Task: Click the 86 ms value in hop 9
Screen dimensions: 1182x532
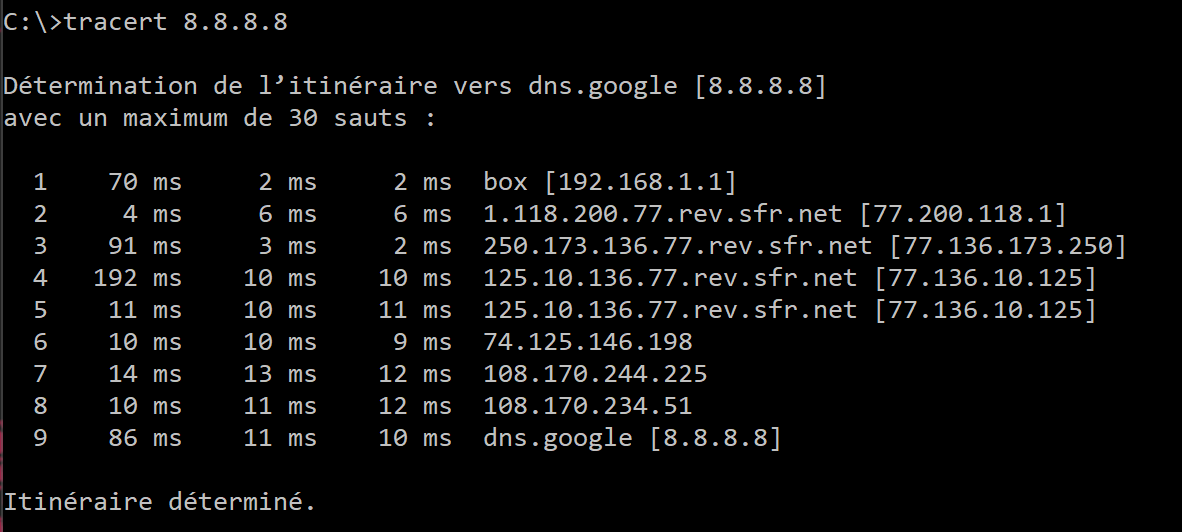Action: (146, 438)
